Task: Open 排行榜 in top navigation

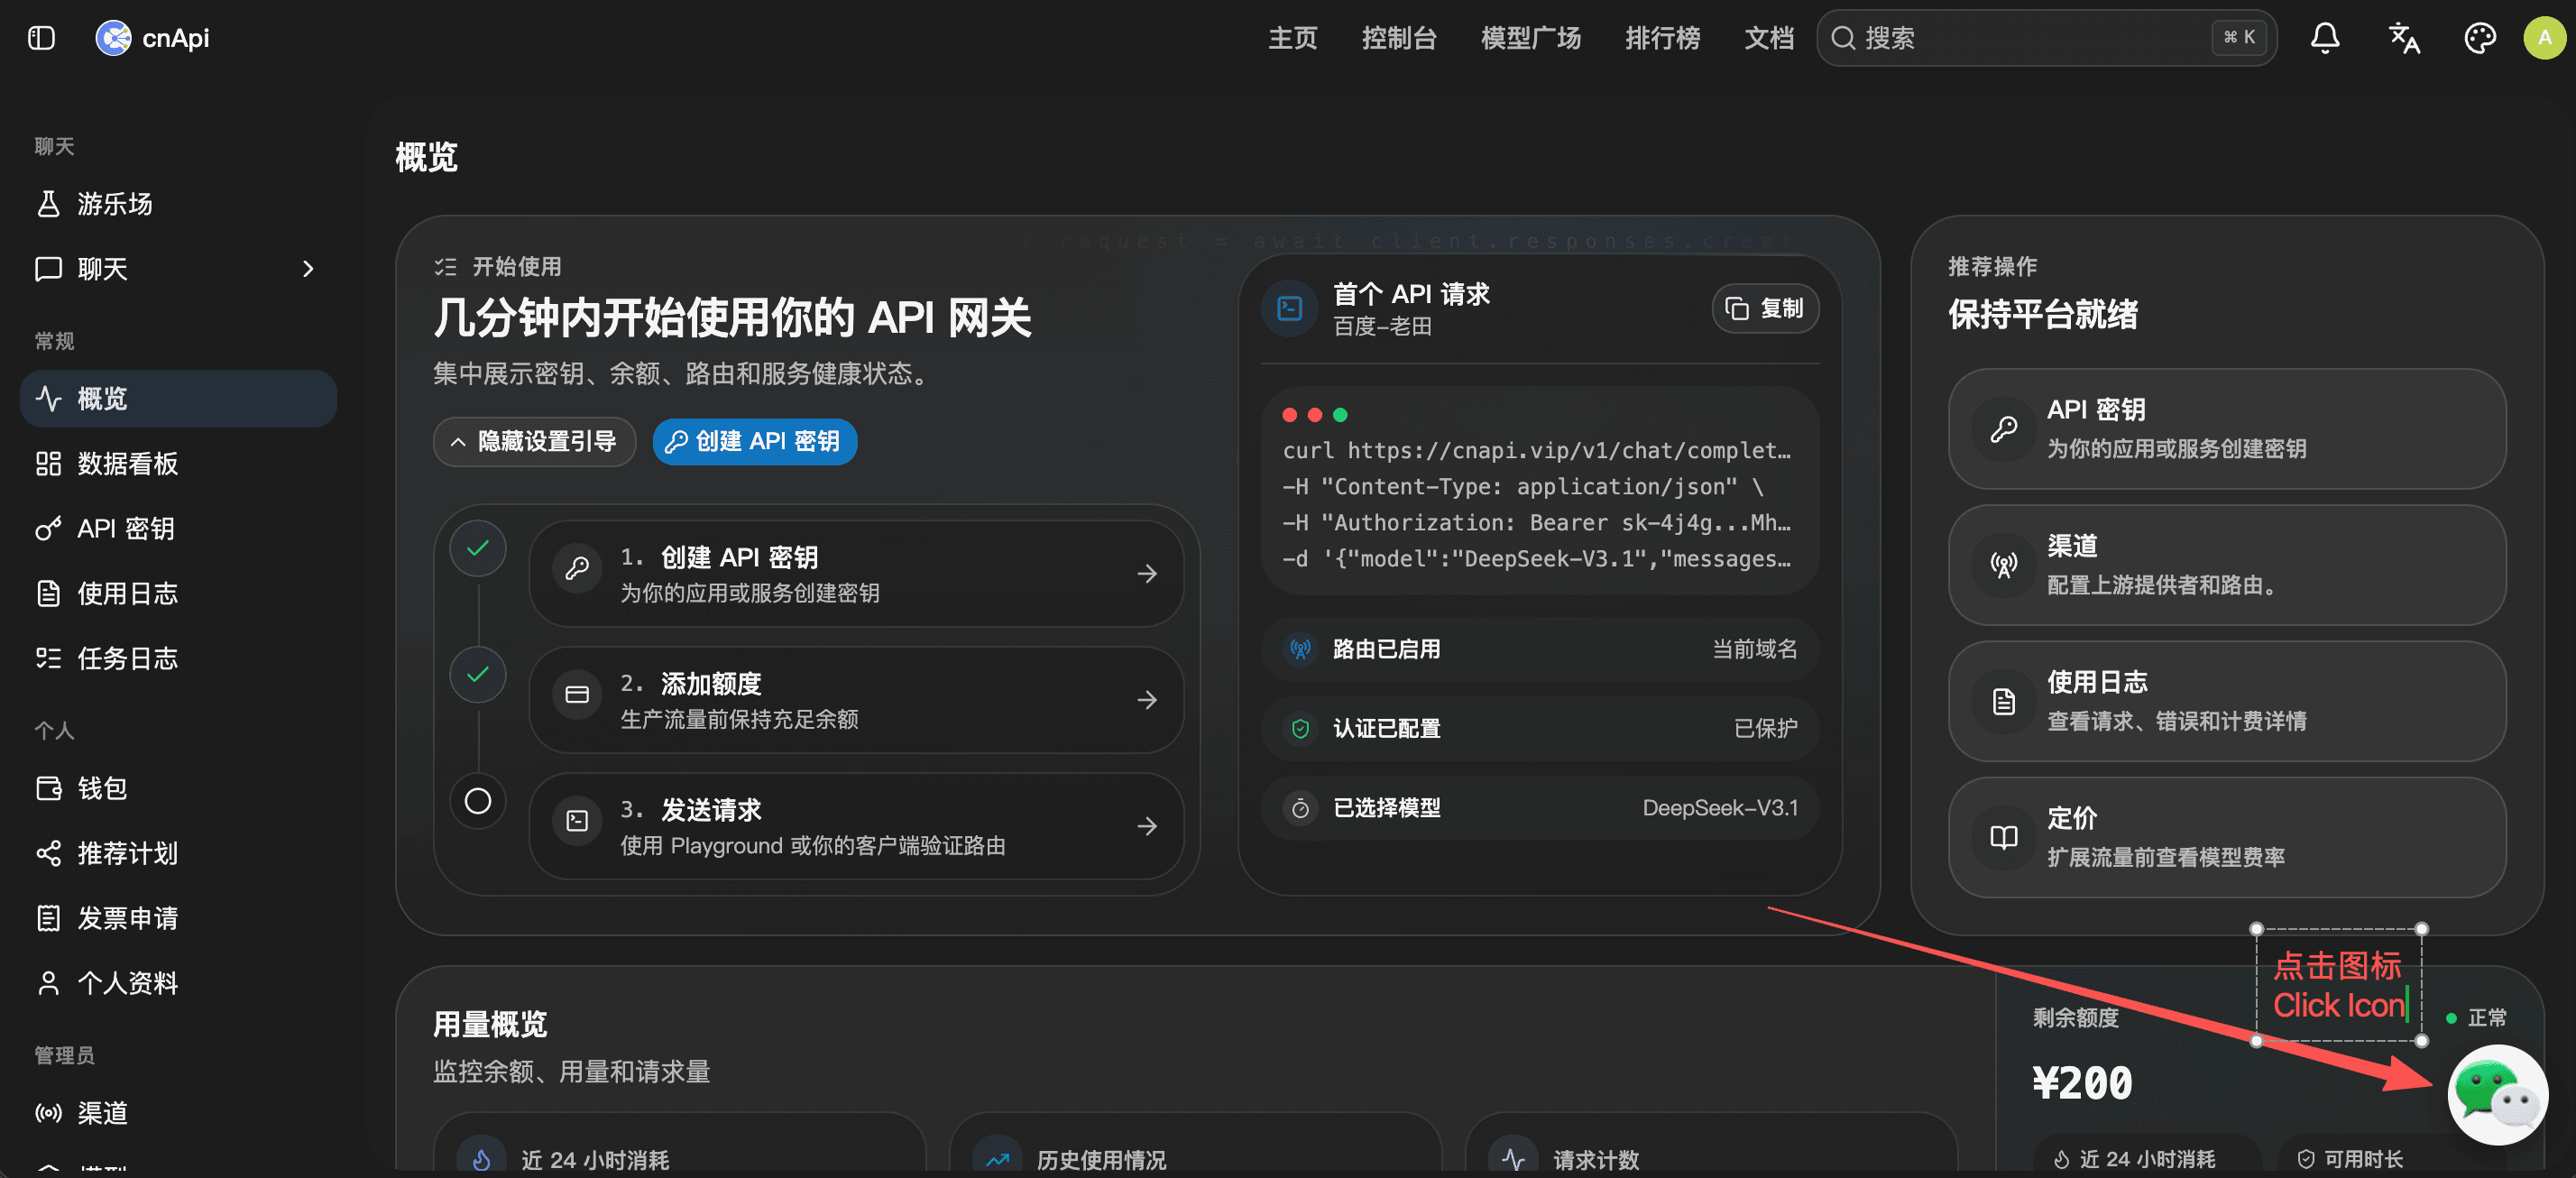Action: (x=1662, y=38)
